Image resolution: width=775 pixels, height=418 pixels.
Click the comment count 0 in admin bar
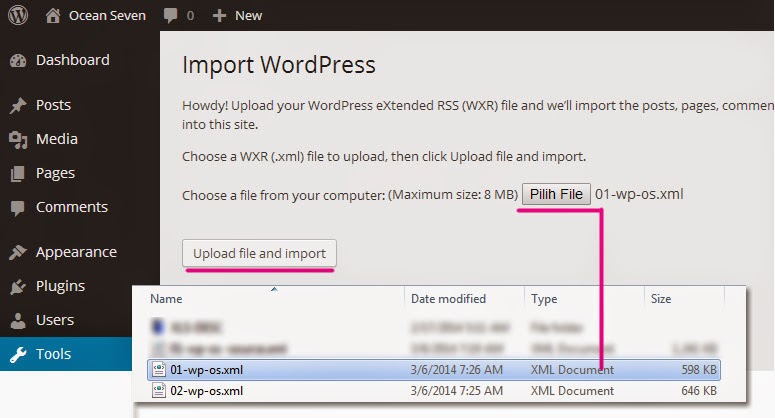point(190,16)
